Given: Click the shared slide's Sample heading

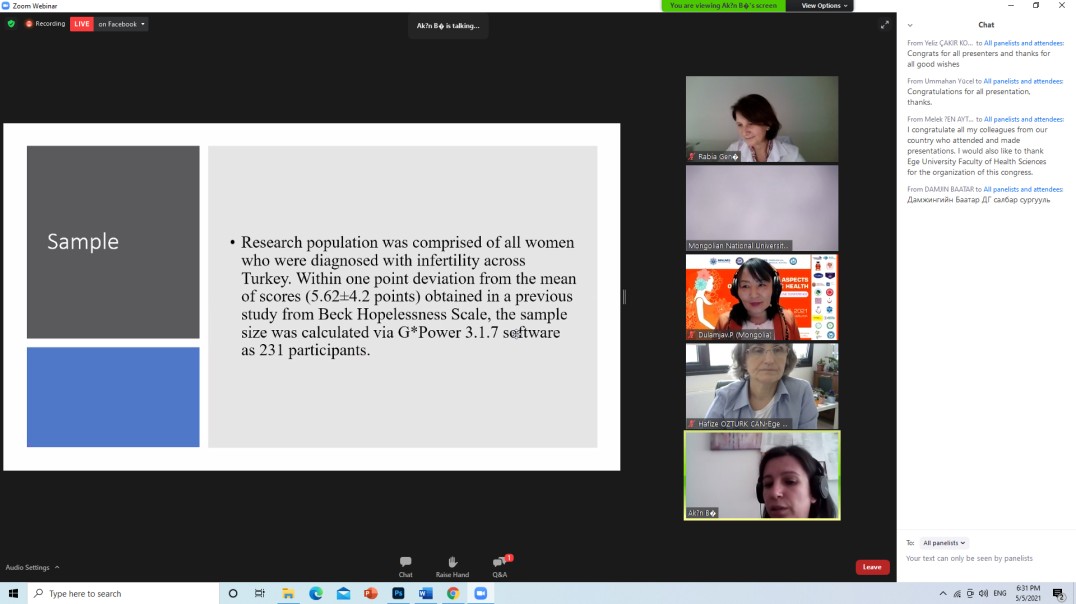Looking at the screenshot, I should (83, 242).
